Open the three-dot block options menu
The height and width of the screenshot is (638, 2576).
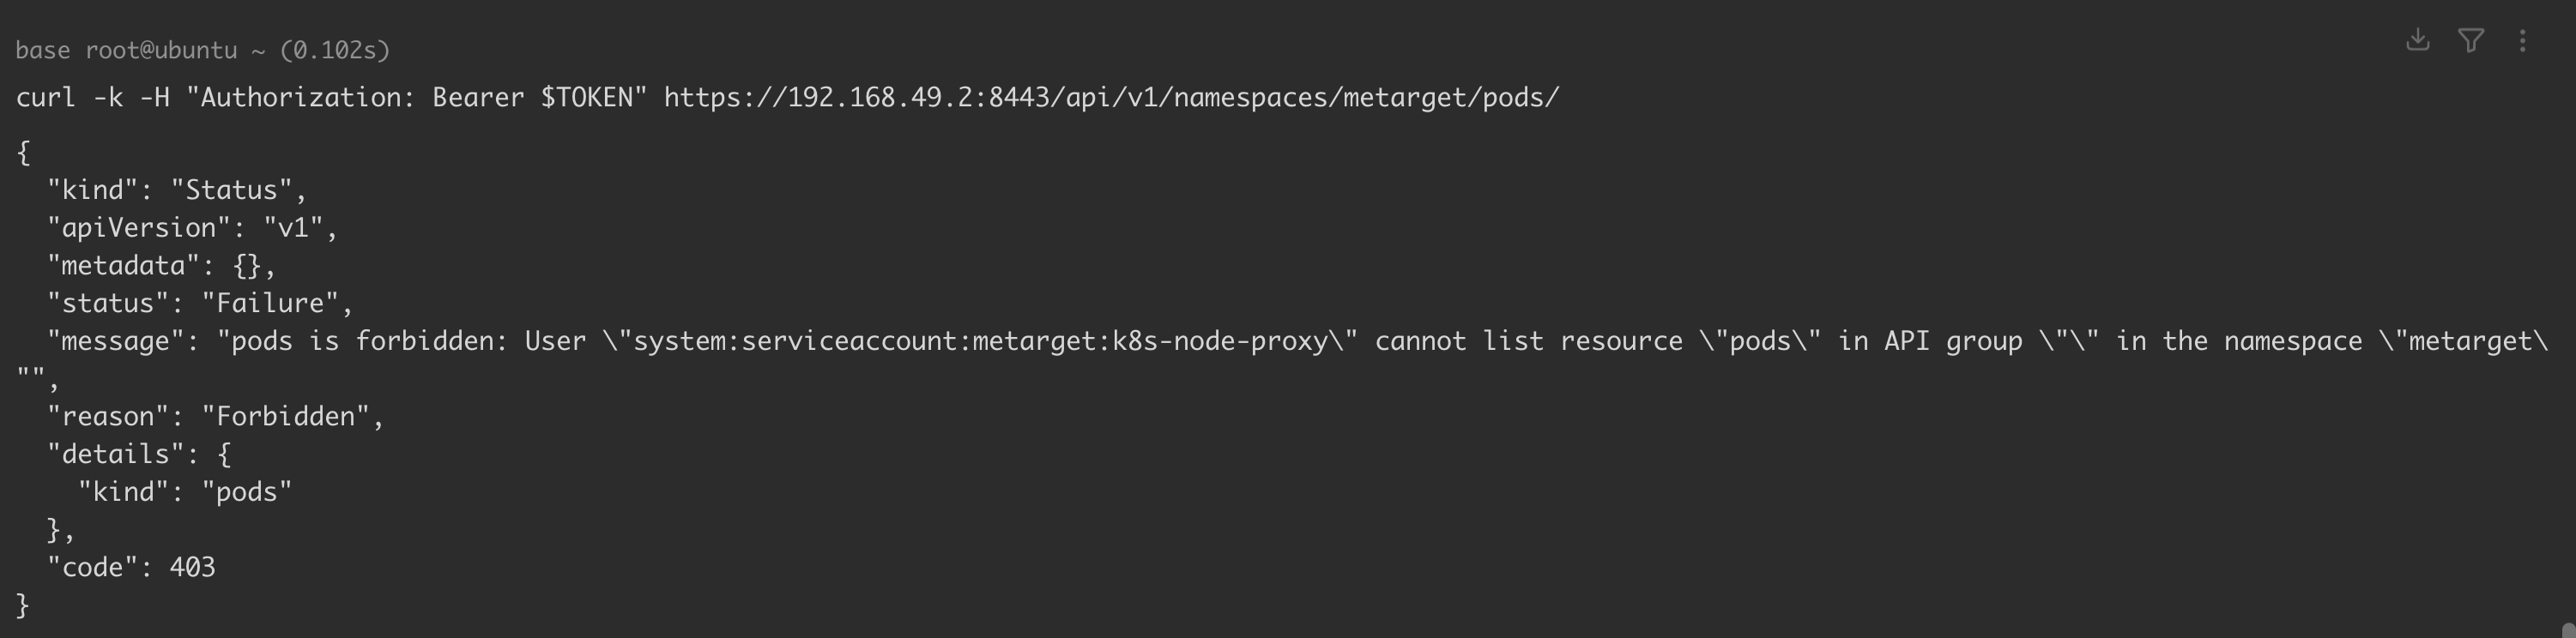coord(2523,40)
